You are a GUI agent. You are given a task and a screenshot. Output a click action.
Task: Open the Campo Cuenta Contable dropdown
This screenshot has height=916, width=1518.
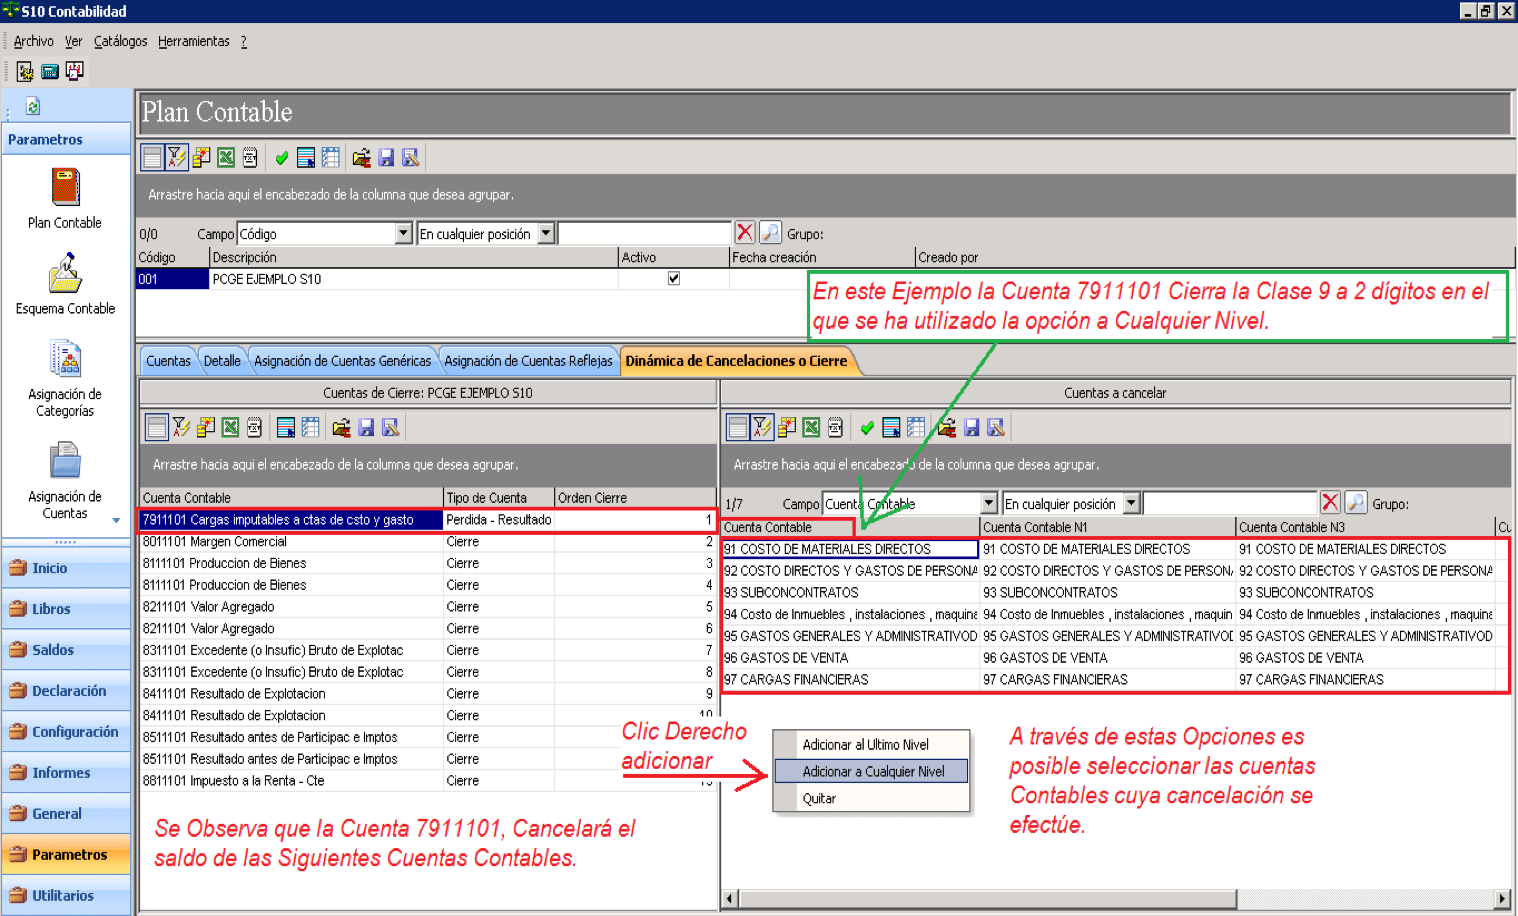(989, 503)
